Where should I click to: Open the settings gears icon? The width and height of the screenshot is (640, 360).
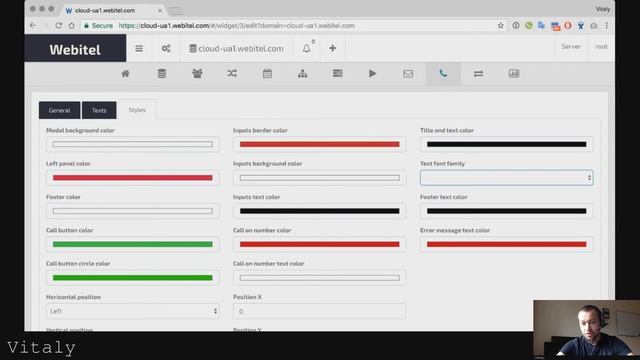point(166,49)
